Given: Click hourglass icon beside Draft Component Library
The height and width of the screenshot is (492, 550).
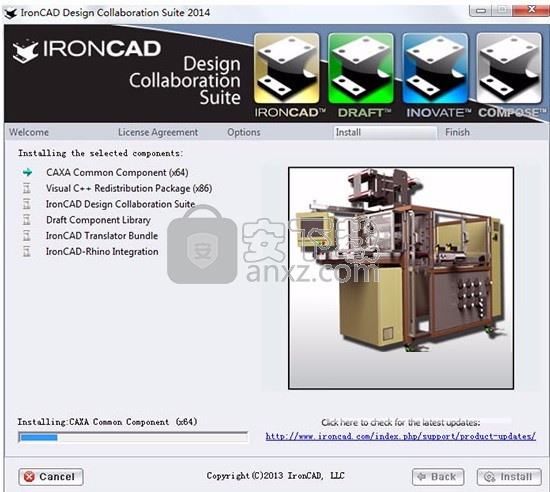Looking at the screenshot, I should coord(27,220).
